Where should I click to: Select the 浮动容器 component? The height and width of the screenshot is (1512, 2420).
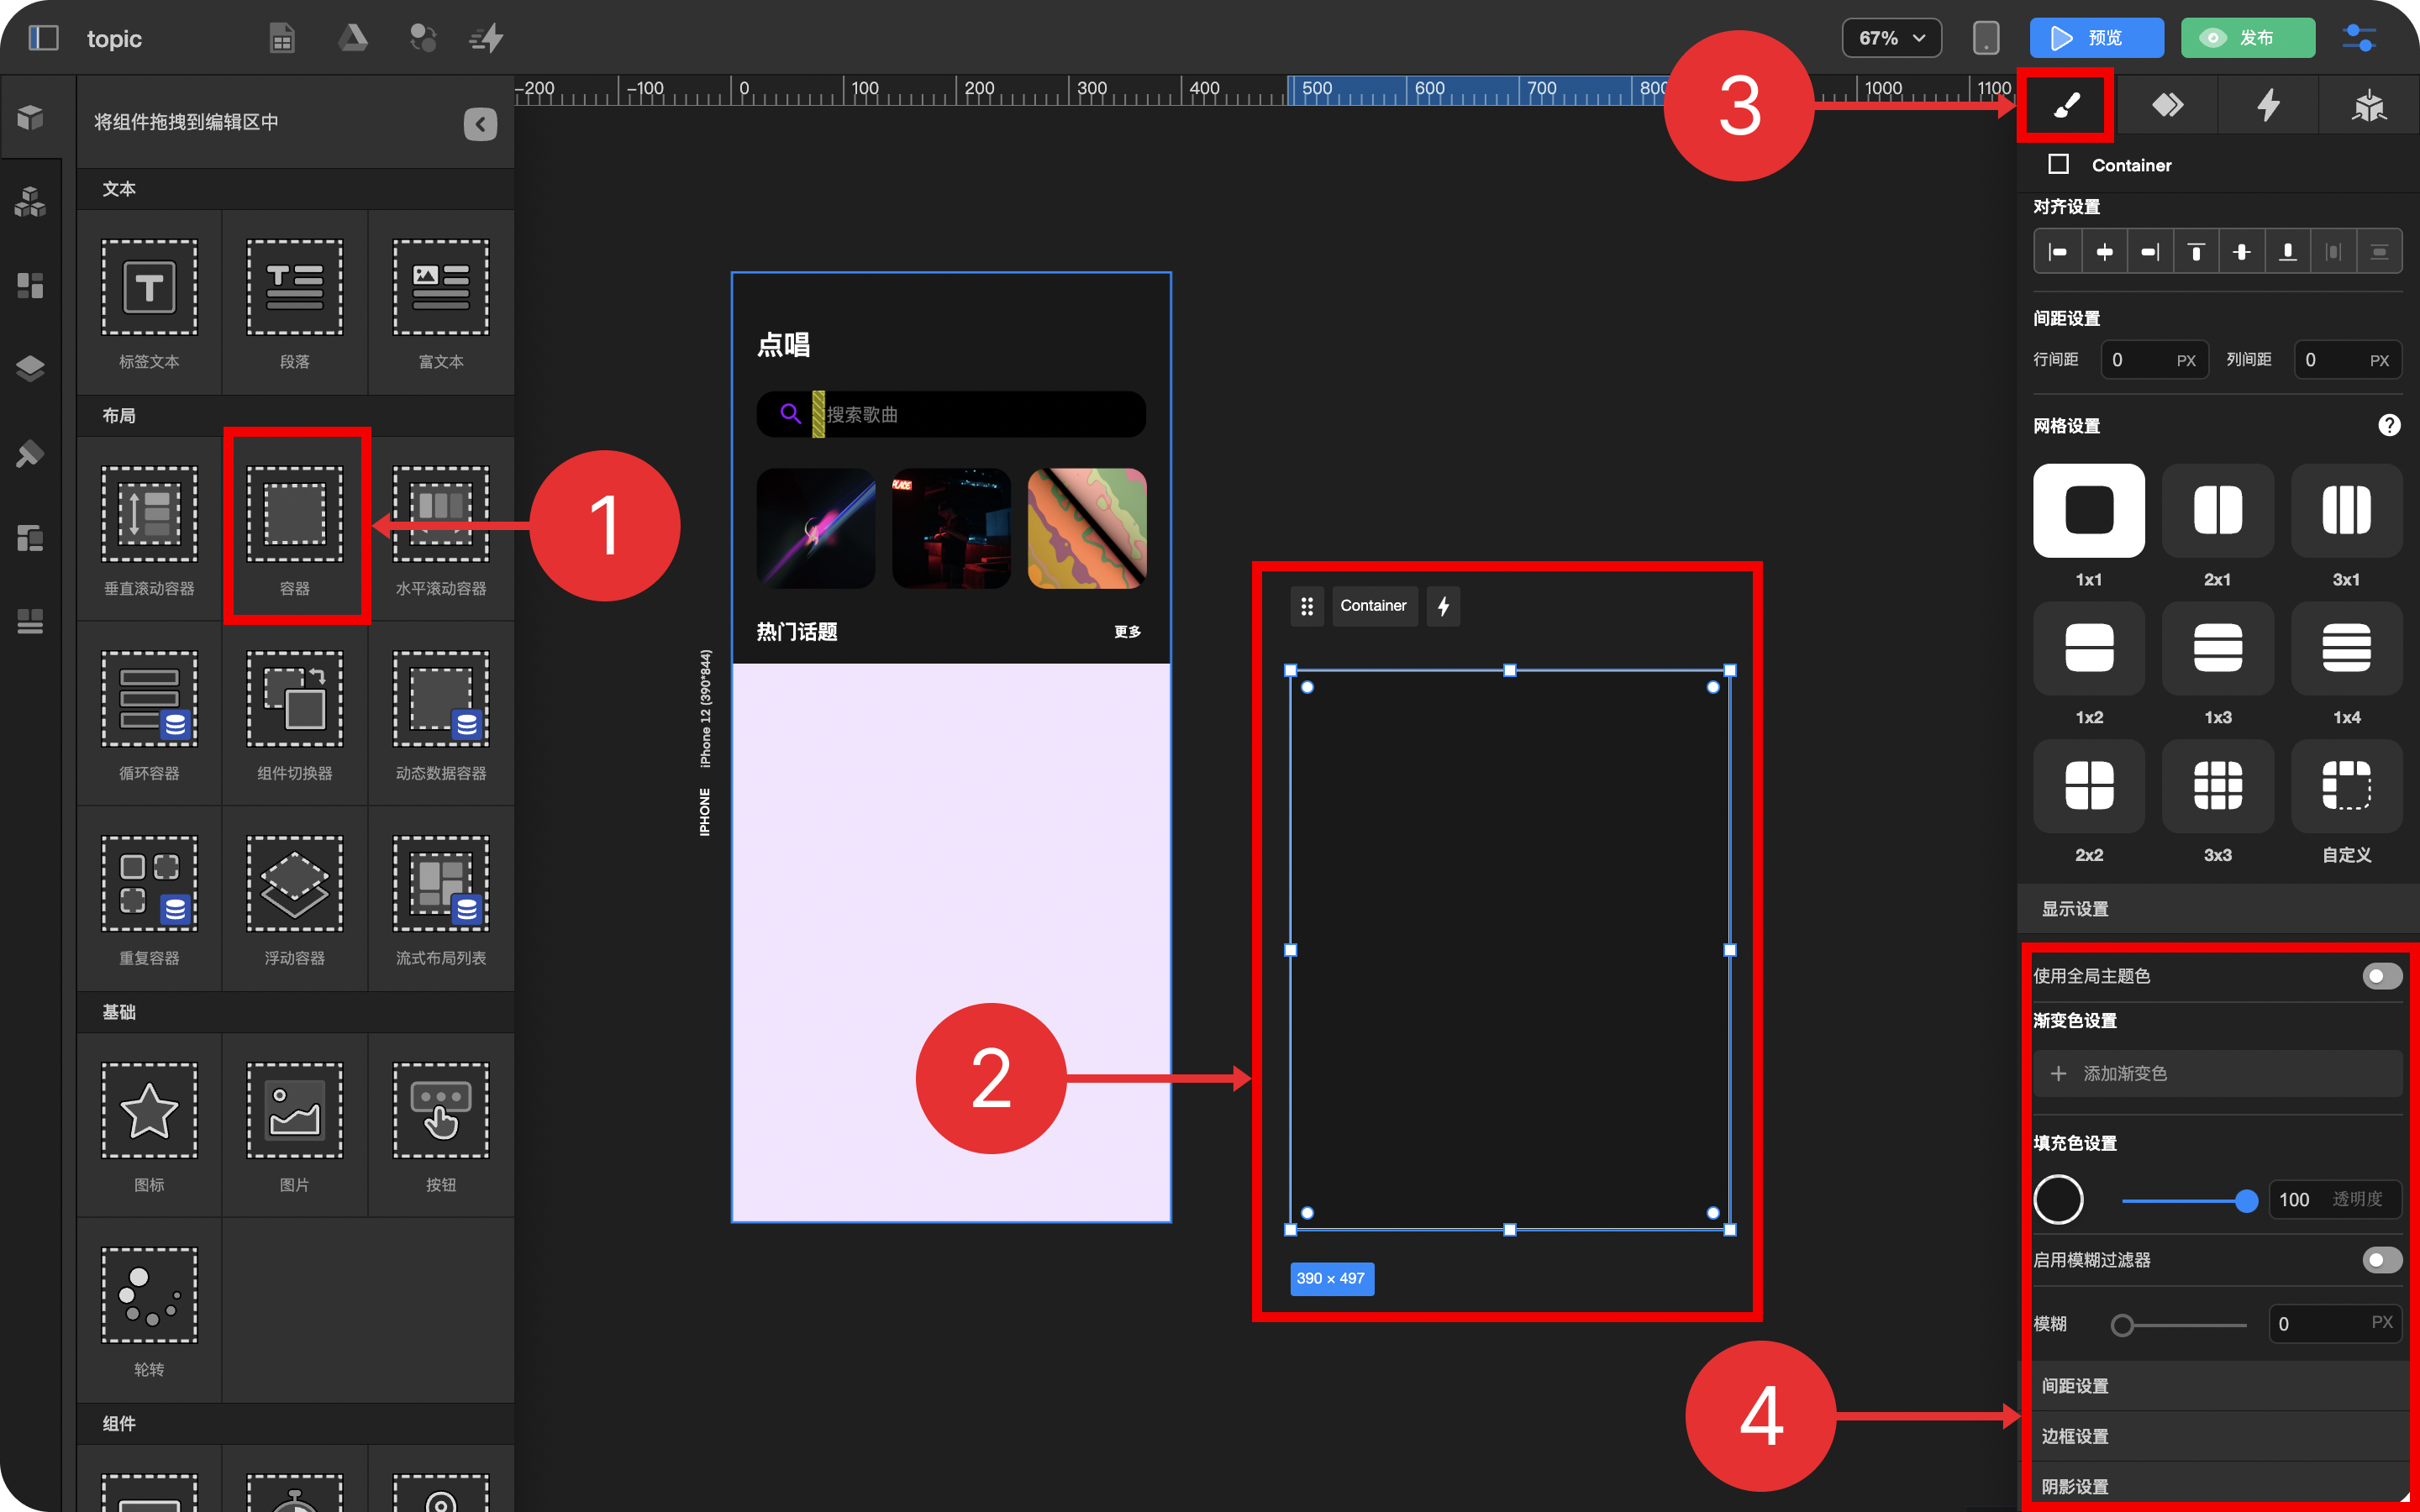tap(294, 899)
